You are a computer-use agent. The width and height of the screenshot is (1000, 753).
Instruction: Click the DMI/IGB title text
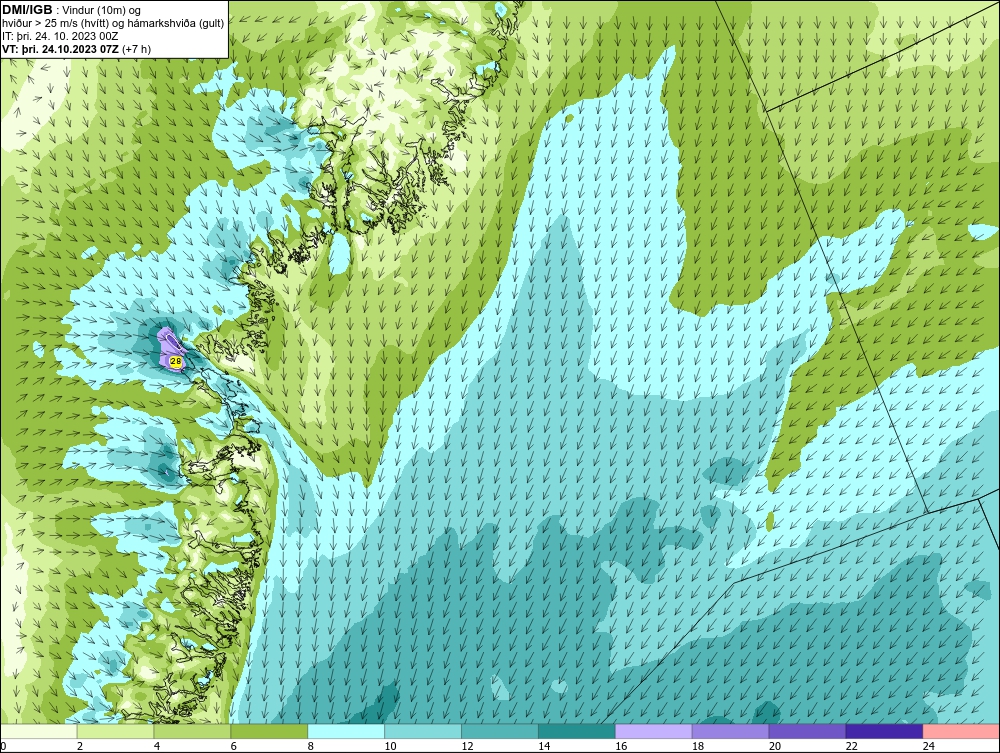27,10
